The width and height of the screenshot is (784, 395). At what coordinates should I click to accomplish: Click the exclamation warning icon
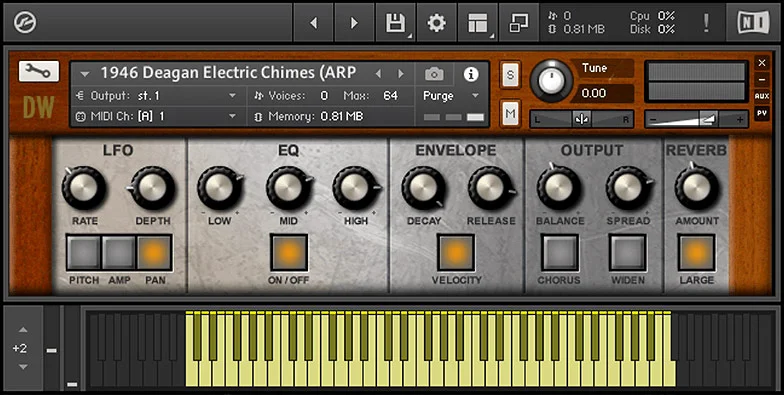[706, 22]
